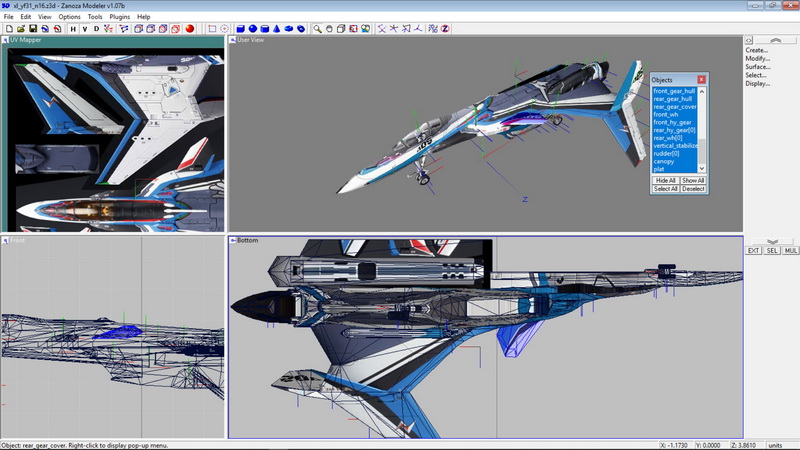
Task: Click the red-outlined cube icon
Action: [176, 29]
